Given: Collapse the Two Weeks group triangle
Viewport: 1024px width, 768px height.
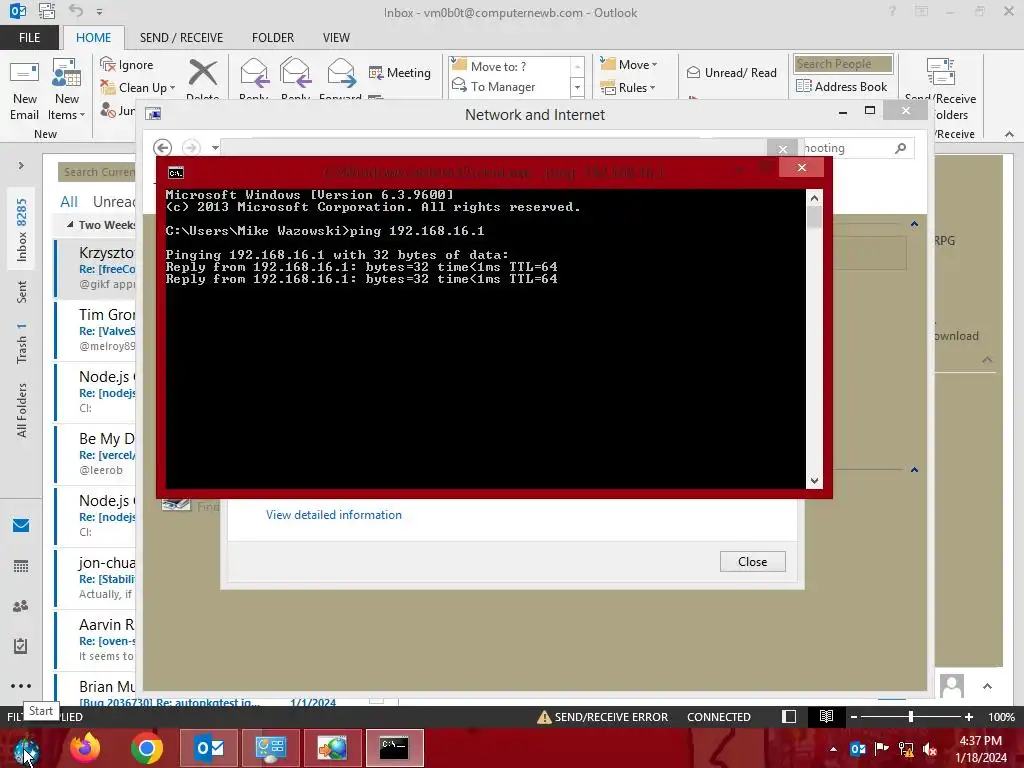Looking at the screenshot, I should click(70, 225).
